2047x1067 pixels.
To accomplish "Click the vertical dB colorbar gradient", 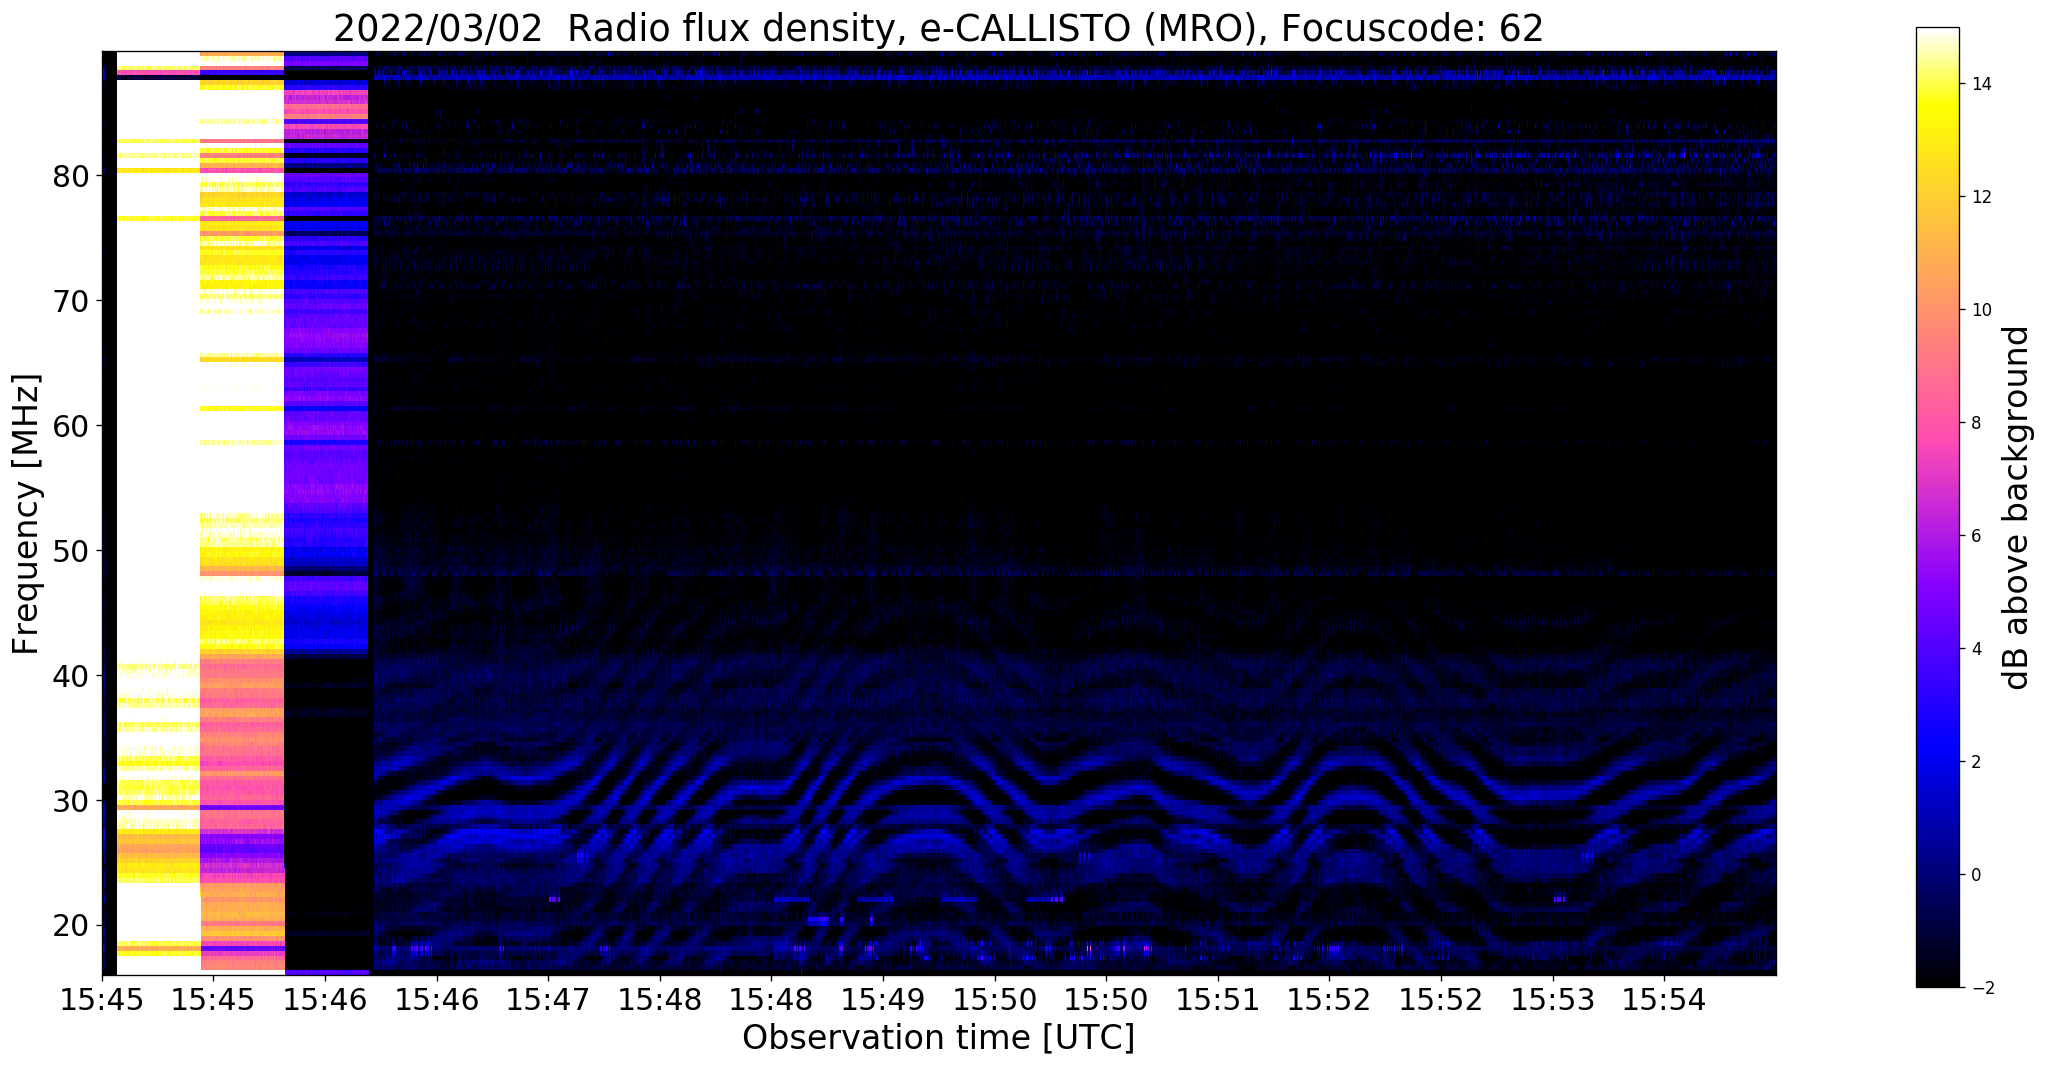I will tap(1937, 508).
